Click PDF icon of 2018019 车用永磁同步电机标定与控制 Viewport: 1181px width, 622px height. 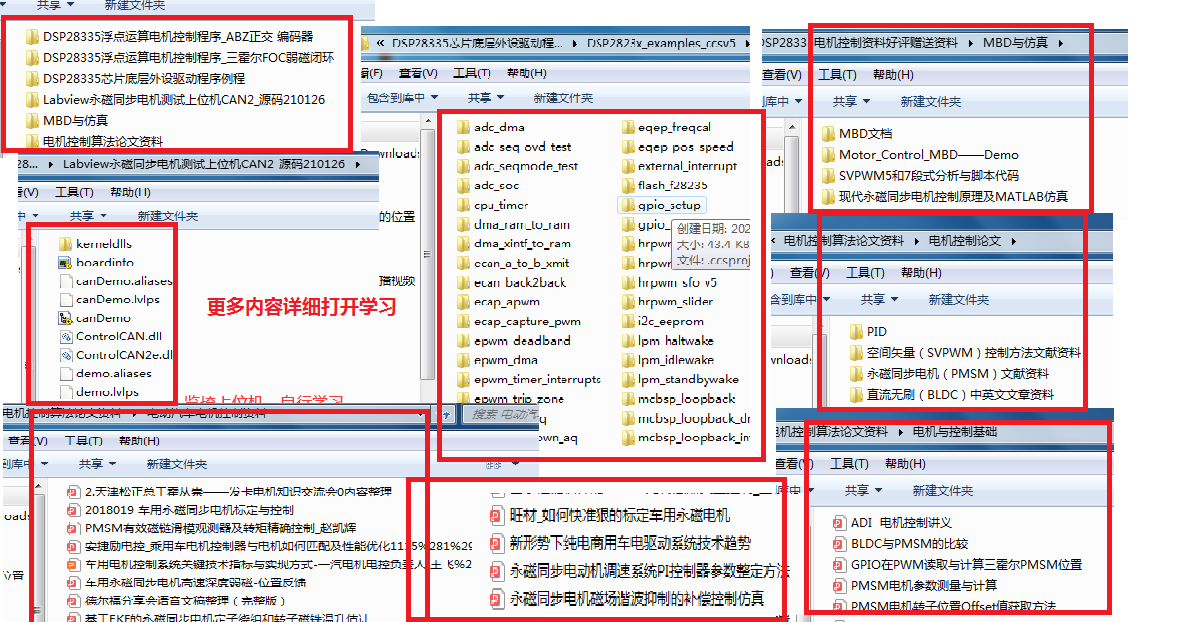tap(73, 510)
